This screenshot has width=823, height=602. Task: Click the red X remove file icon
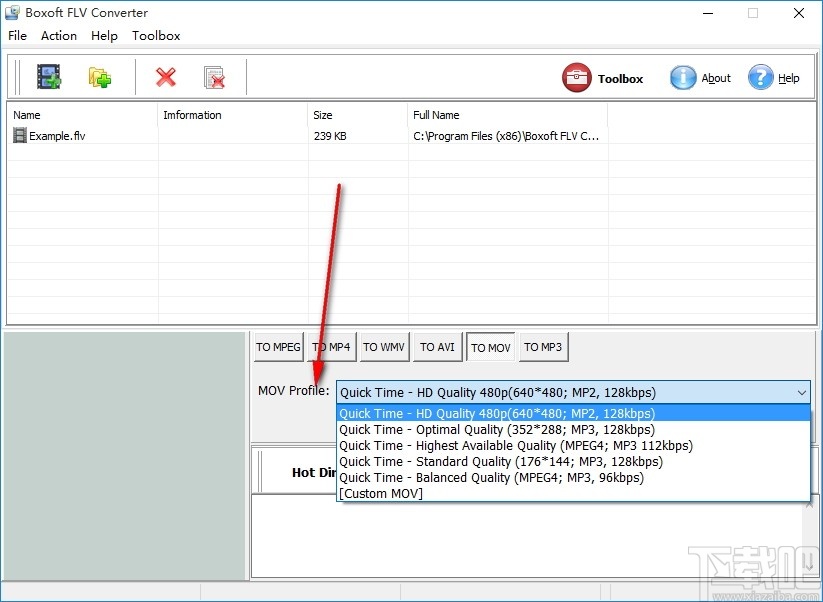(165, 76)
